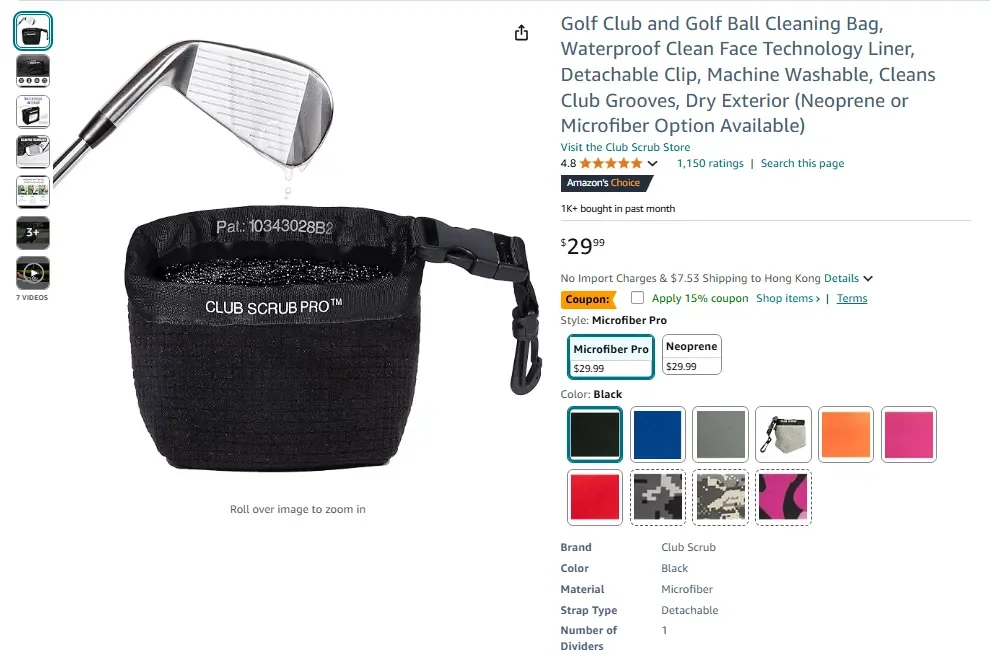Click the Amazon's Choice badge

pyautogui.click(x=606, y=183)
